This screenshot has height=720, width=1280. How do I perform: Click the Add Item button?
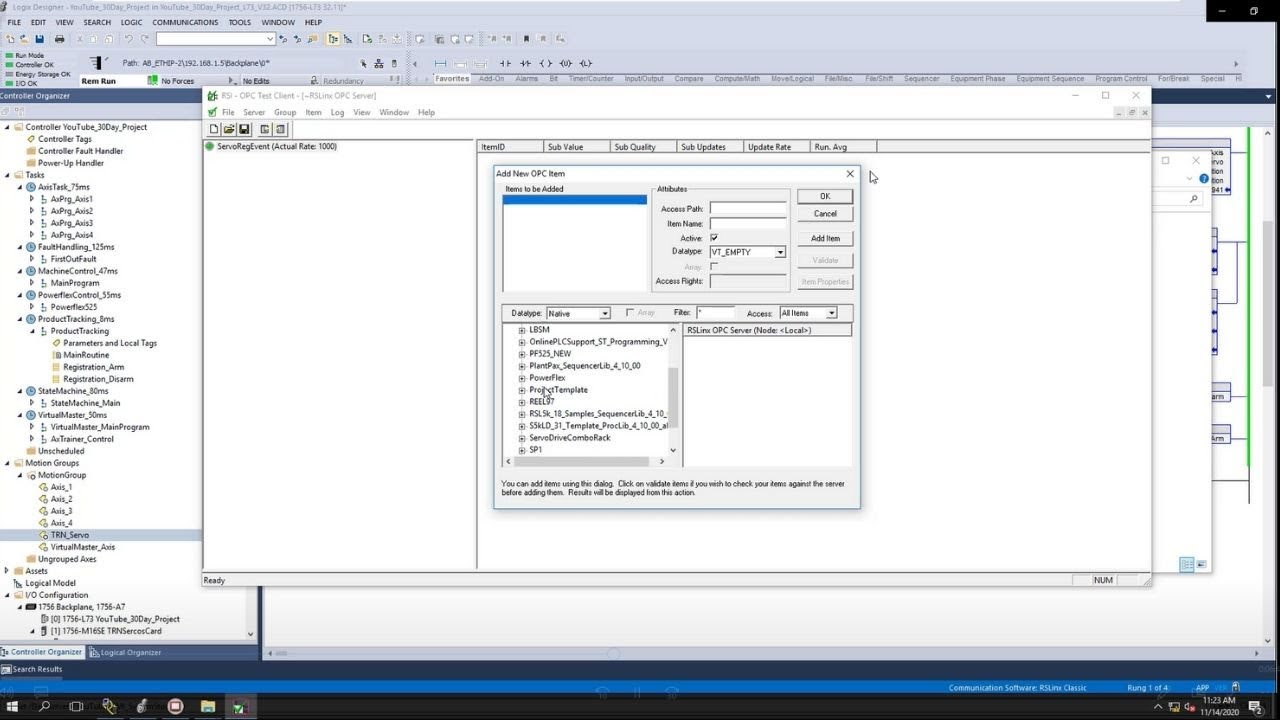(825, 238)
